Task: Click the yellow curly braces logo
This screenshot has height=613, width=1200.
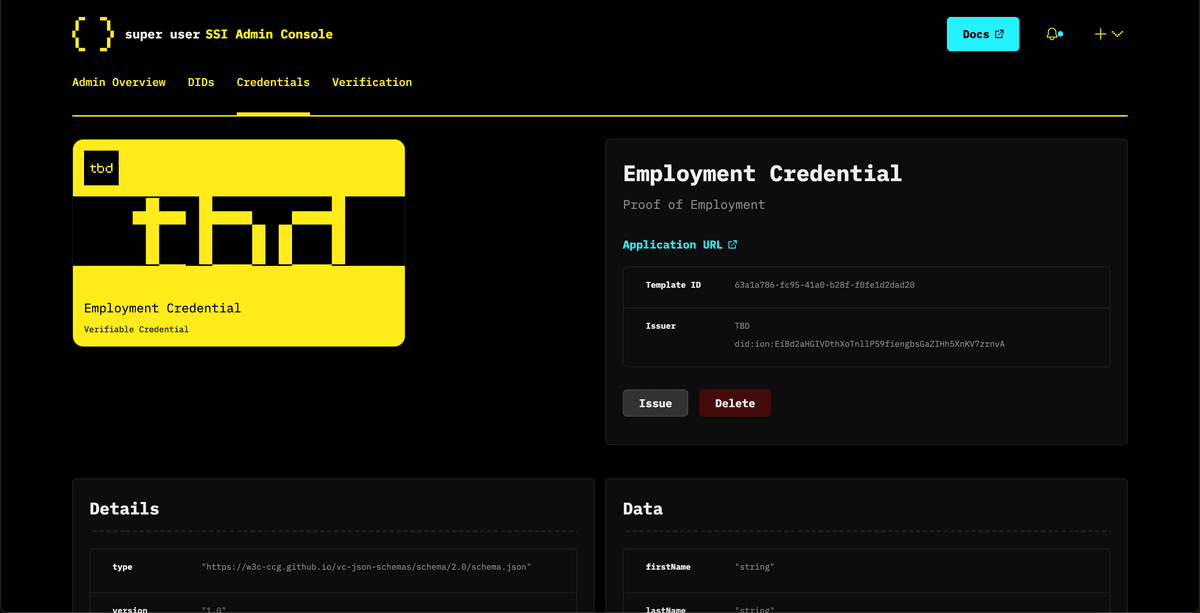Action: tap(93, 33)
